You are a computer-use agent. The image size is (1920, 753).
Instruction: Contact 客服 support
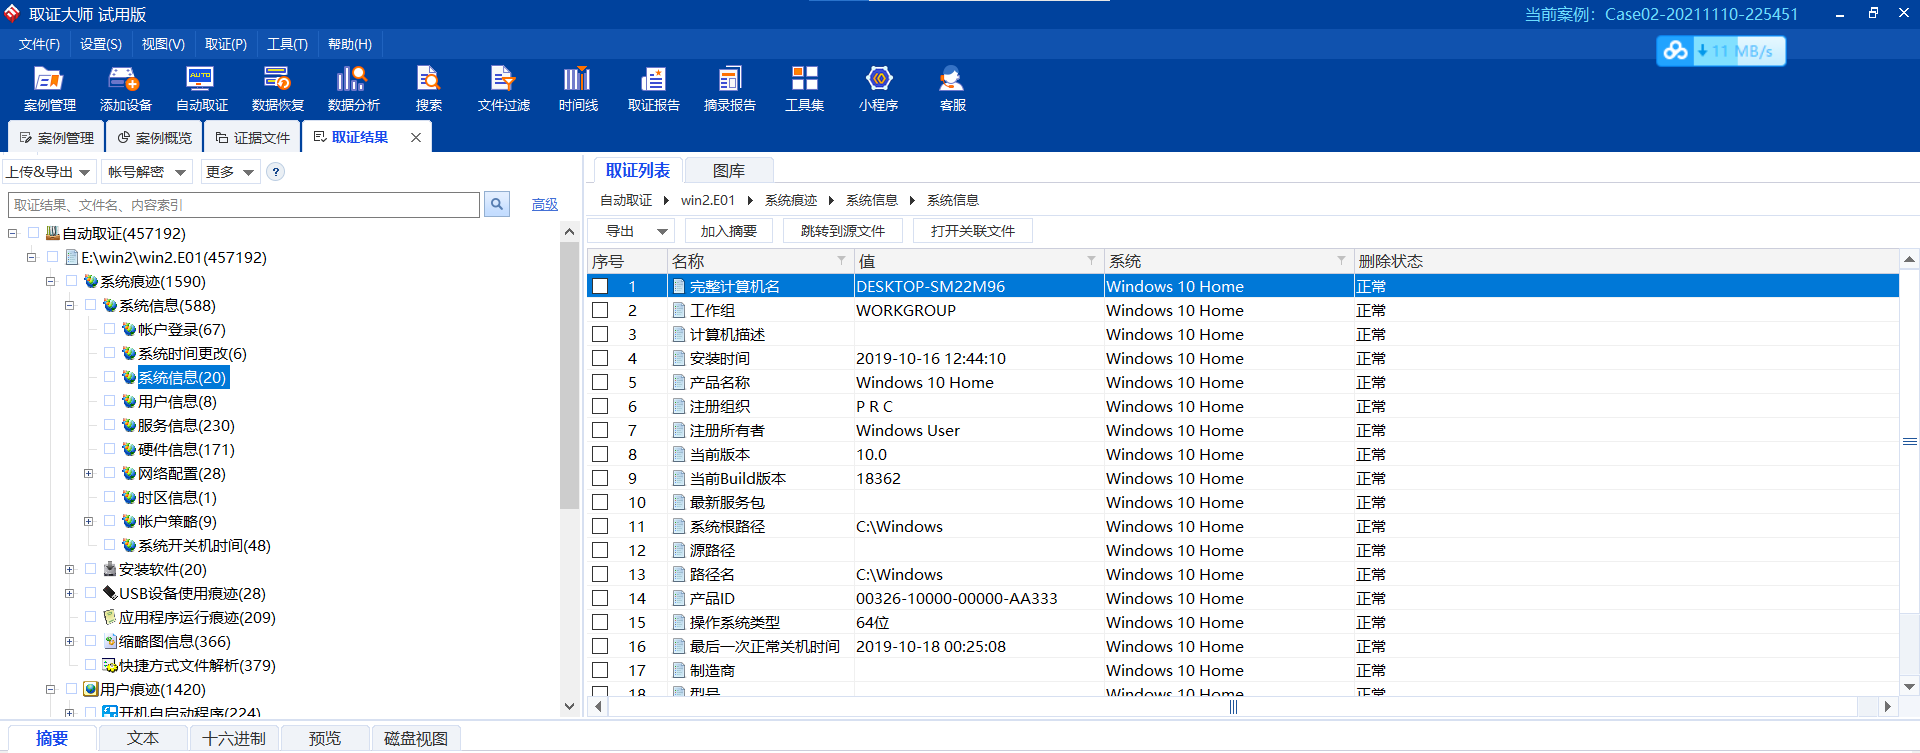[952, 89]
